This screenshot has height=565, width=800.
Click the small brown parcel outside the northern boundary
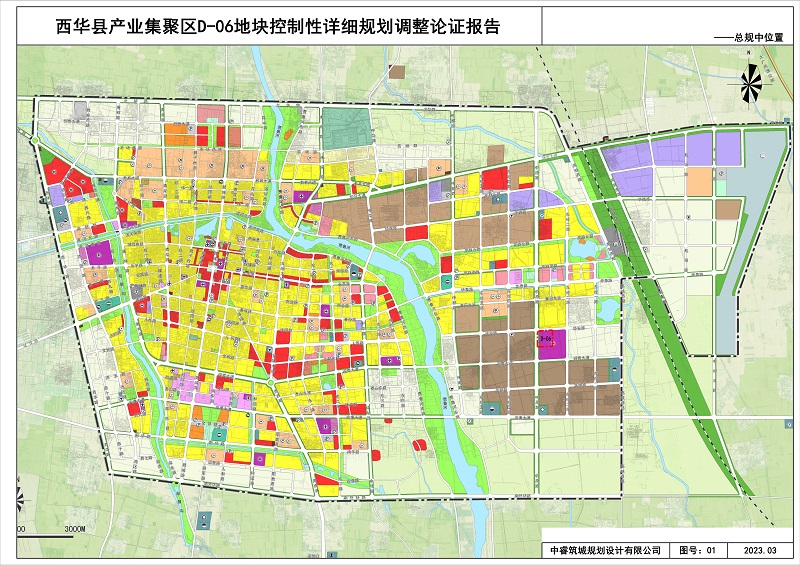397,72
